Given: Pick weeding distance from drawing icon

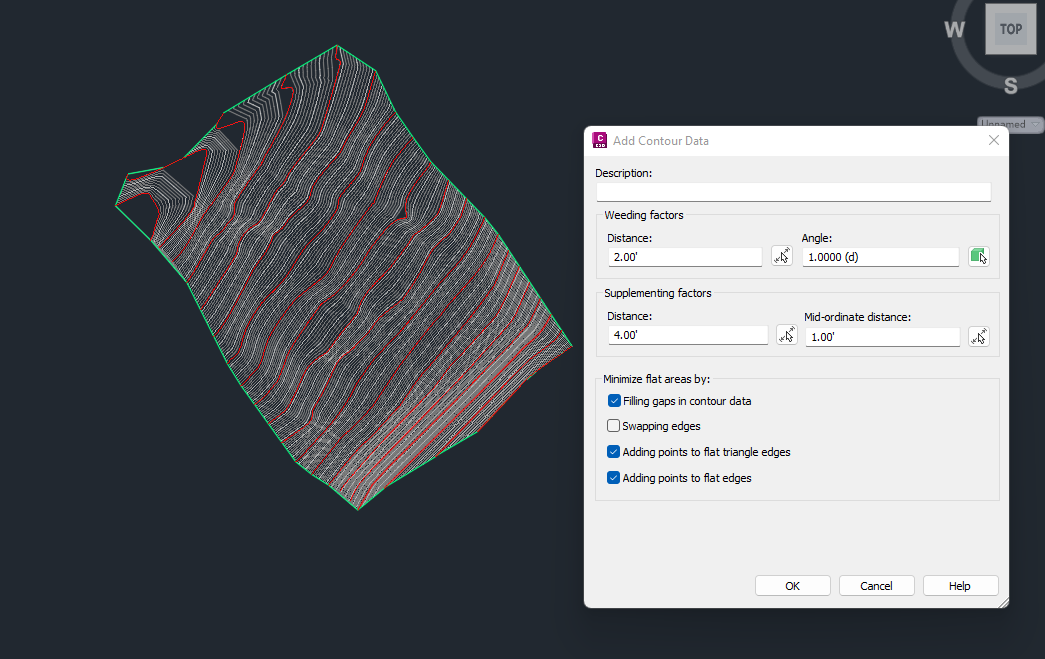Looking at the screenshot, I should click(x=782, y=256).
